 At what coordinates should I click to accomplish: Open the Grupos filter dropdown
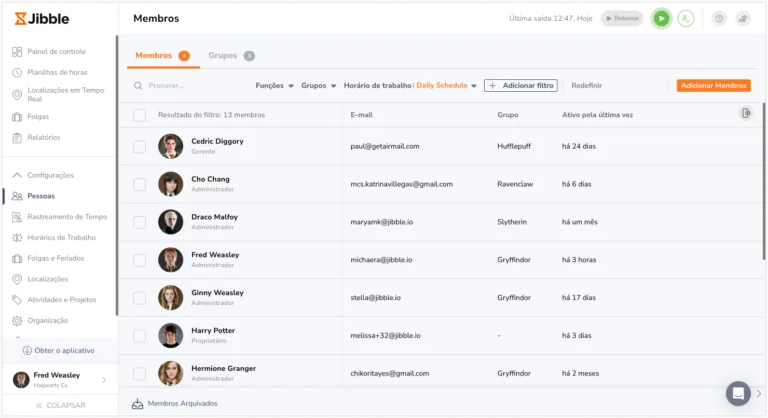click(x=318, y=86)
